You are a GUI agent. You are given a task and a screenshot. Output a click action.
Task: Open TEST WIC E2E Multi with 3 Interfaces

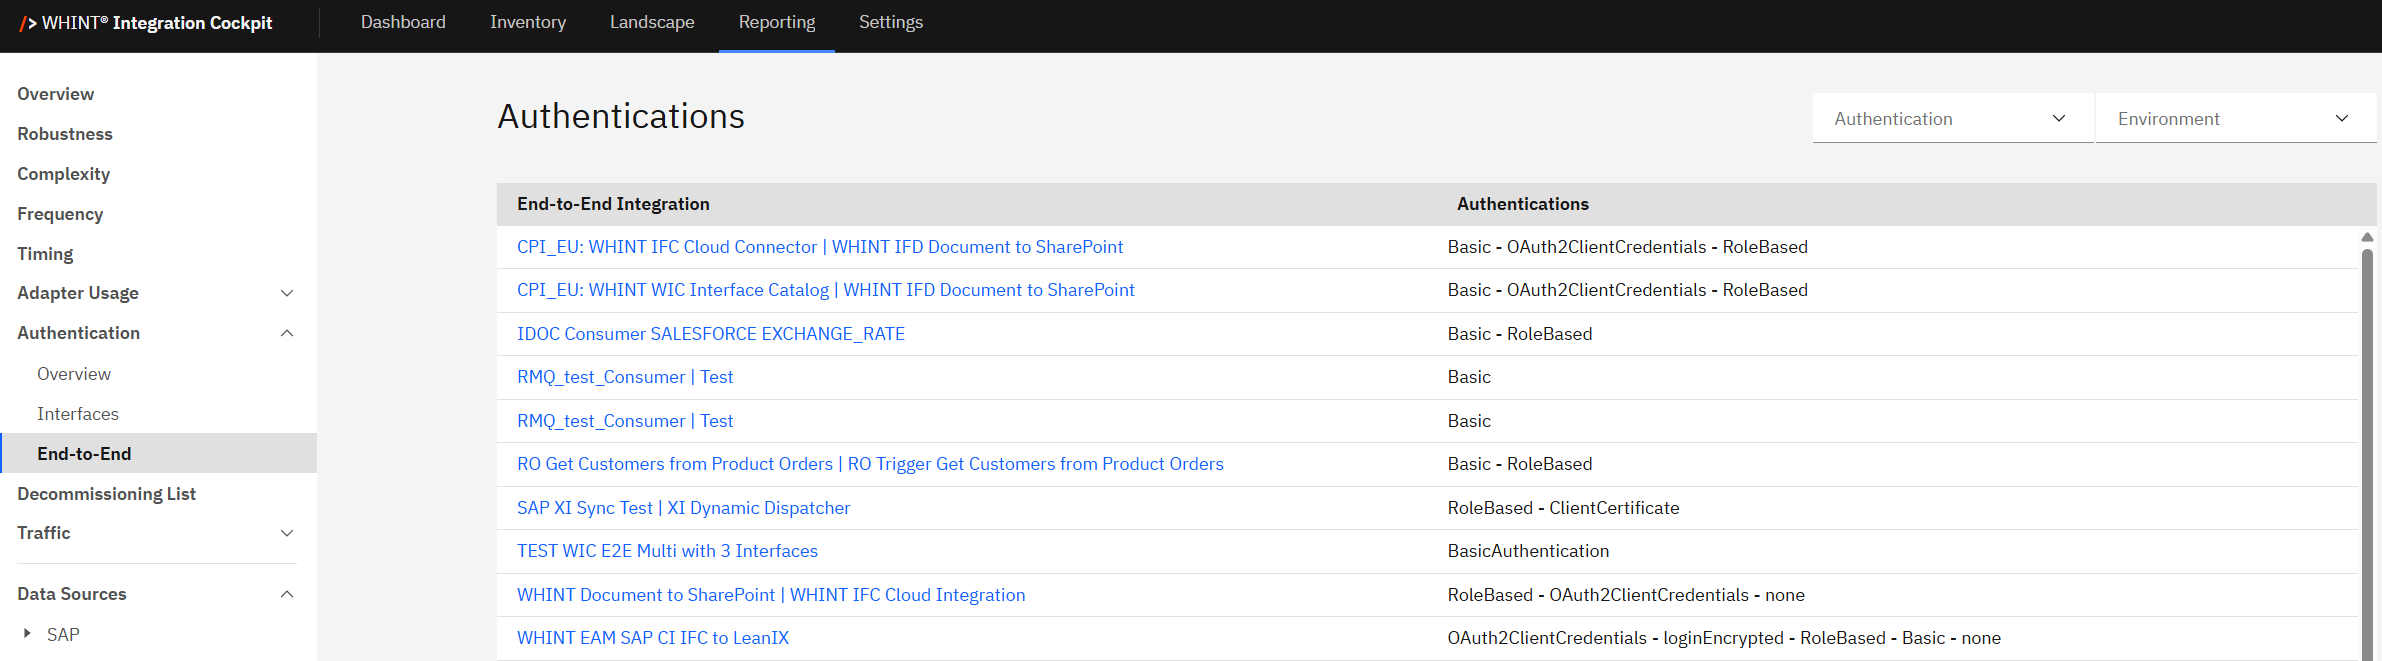click(667, 551)
